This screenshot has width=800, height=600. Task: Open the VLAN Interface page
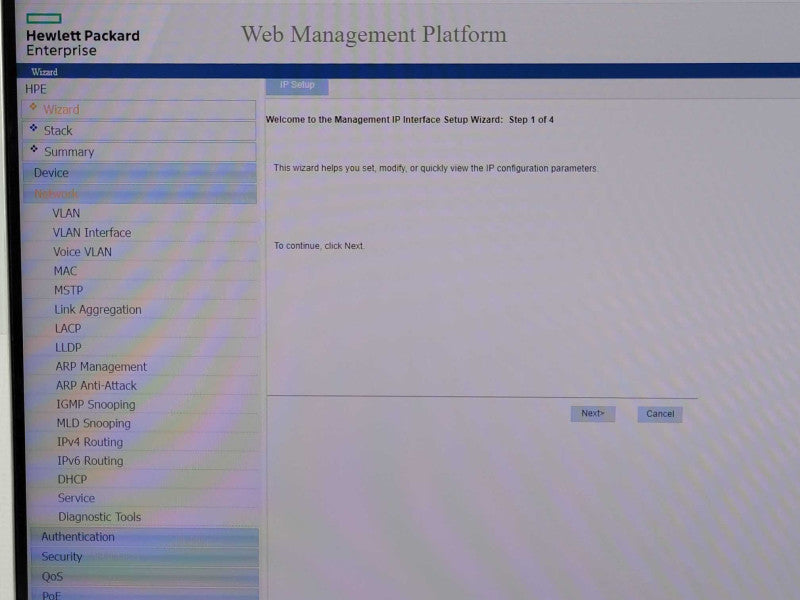pyautogui.click(x=92, y=233)
